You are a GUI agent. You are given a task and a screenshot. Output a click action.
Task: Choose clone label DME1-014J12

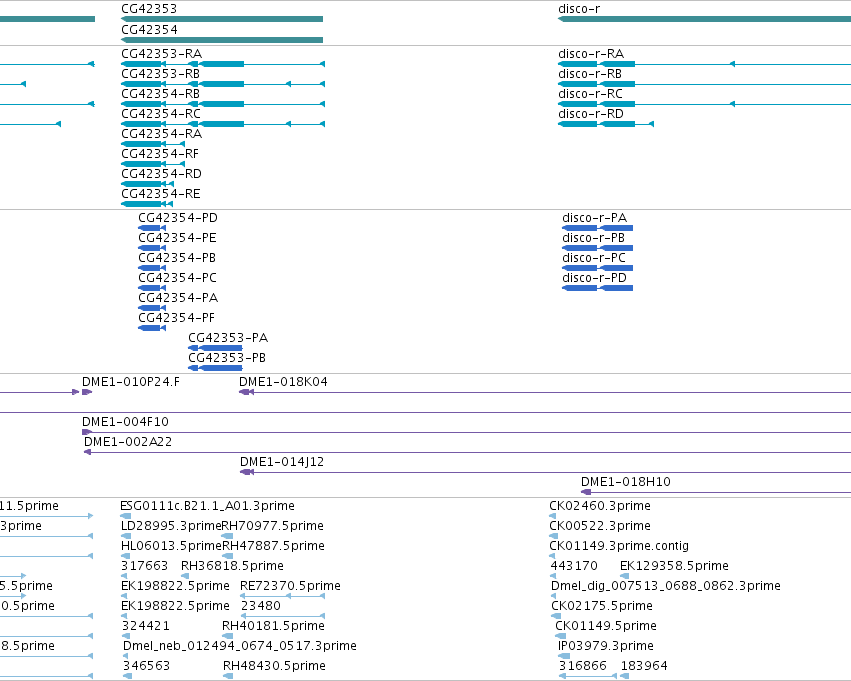[282, 462]
